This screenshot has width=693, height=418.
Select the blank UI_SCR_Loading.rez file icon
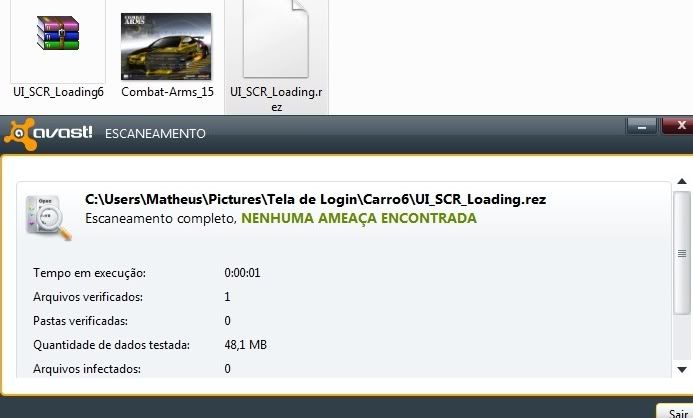tap(276, 39)
